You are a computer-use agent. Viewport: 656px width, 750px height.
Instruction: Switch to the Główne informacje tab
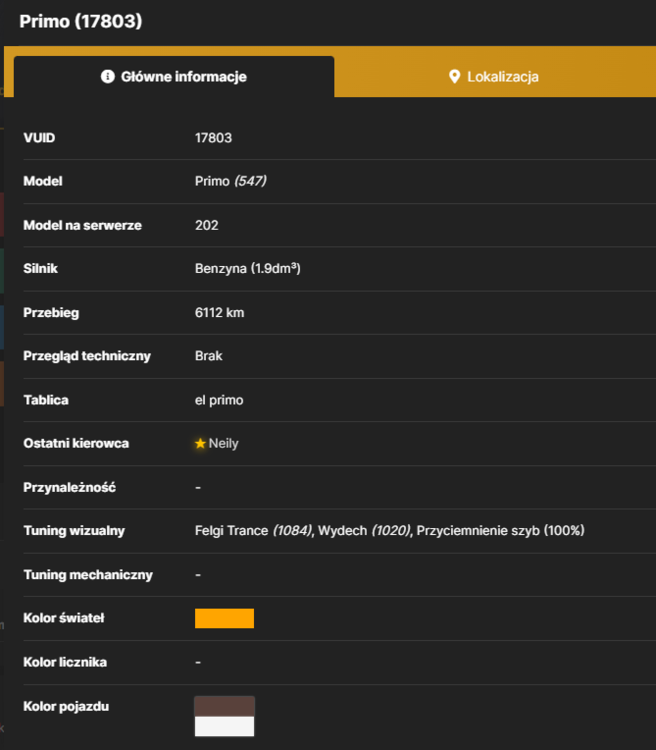tap(174, 77)
